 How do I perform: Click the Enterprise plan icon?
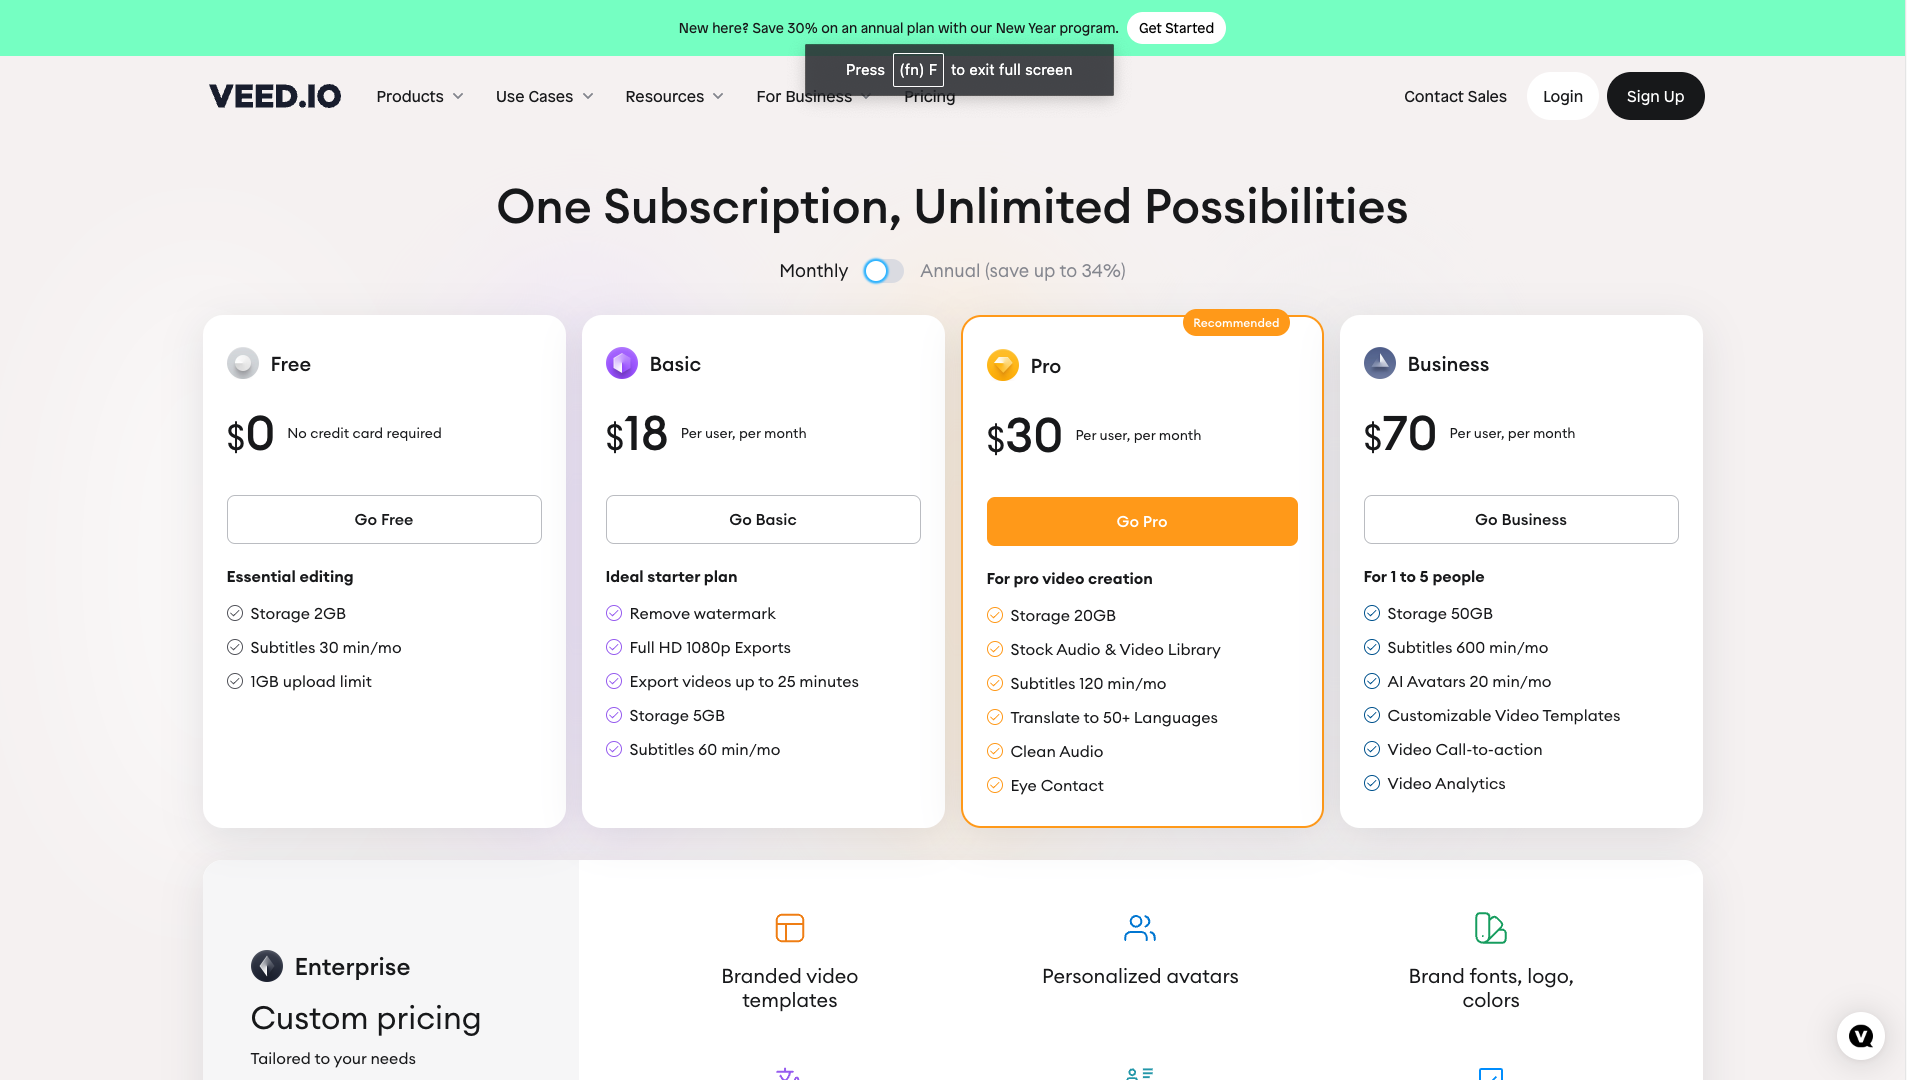click(267, 966)
